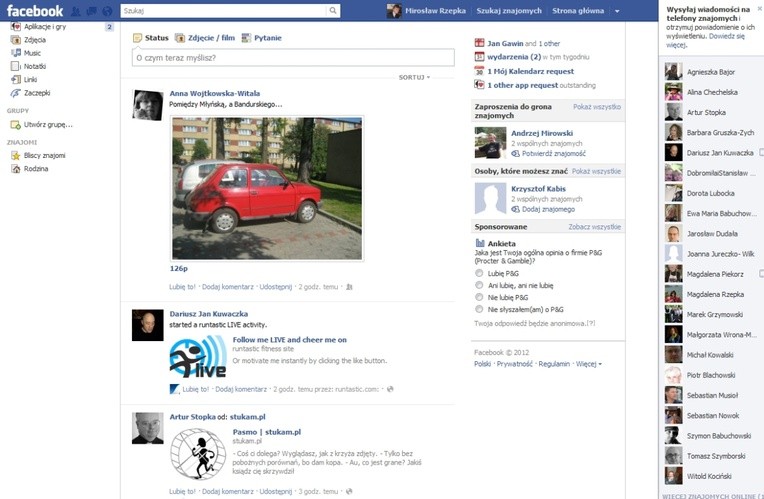The image size is (764, 499).
Task: Select the Status composer tab
Action: click(151, 38)
